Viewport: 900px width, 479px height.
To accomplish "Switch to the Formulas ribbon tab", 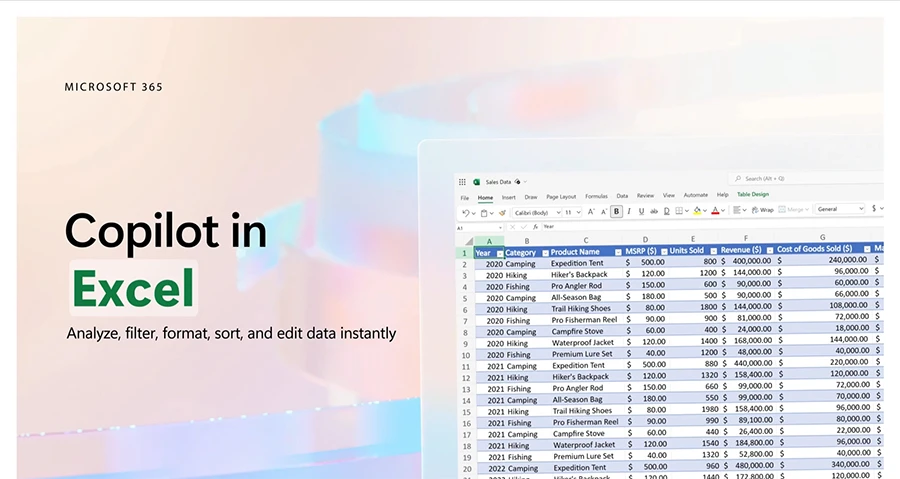I will coord(596,196).
